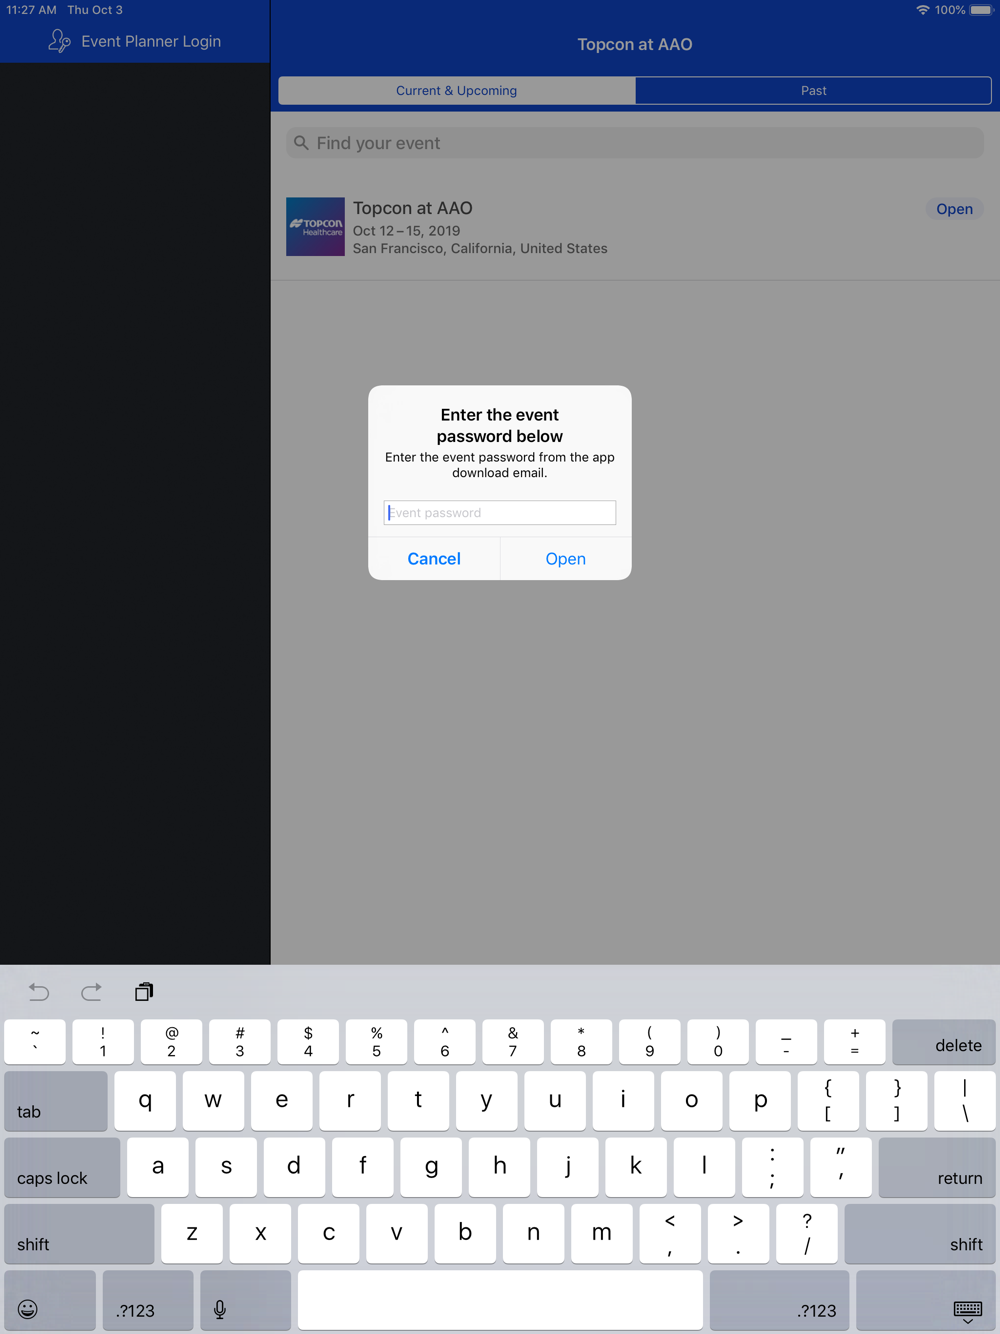Tap the z key
The width and height of the screenshot is (1000, 1334).
coord(192,1234)
